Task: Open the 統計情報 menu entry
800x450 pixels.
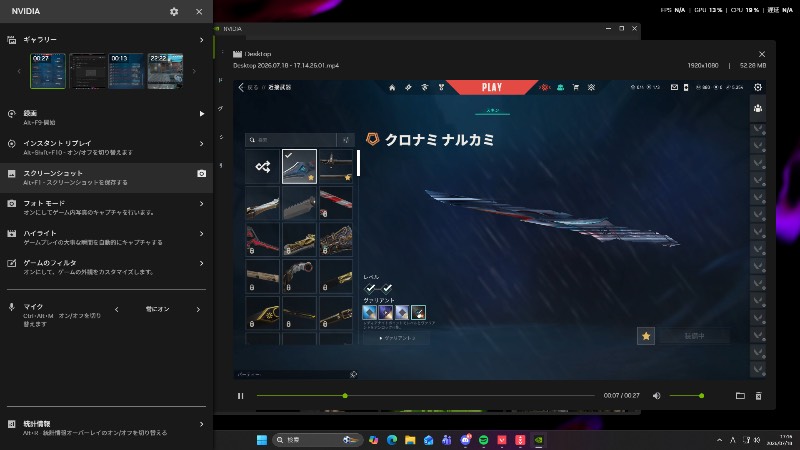Action: 106,428
